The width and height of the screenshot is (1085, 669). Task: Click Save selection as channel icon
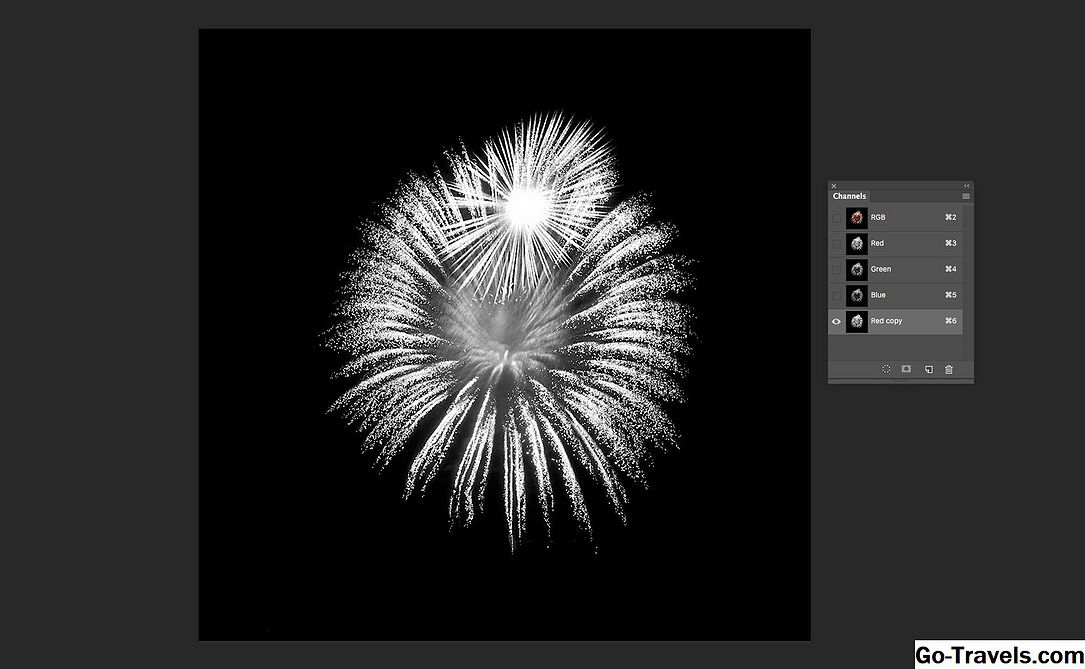point(906,369)
